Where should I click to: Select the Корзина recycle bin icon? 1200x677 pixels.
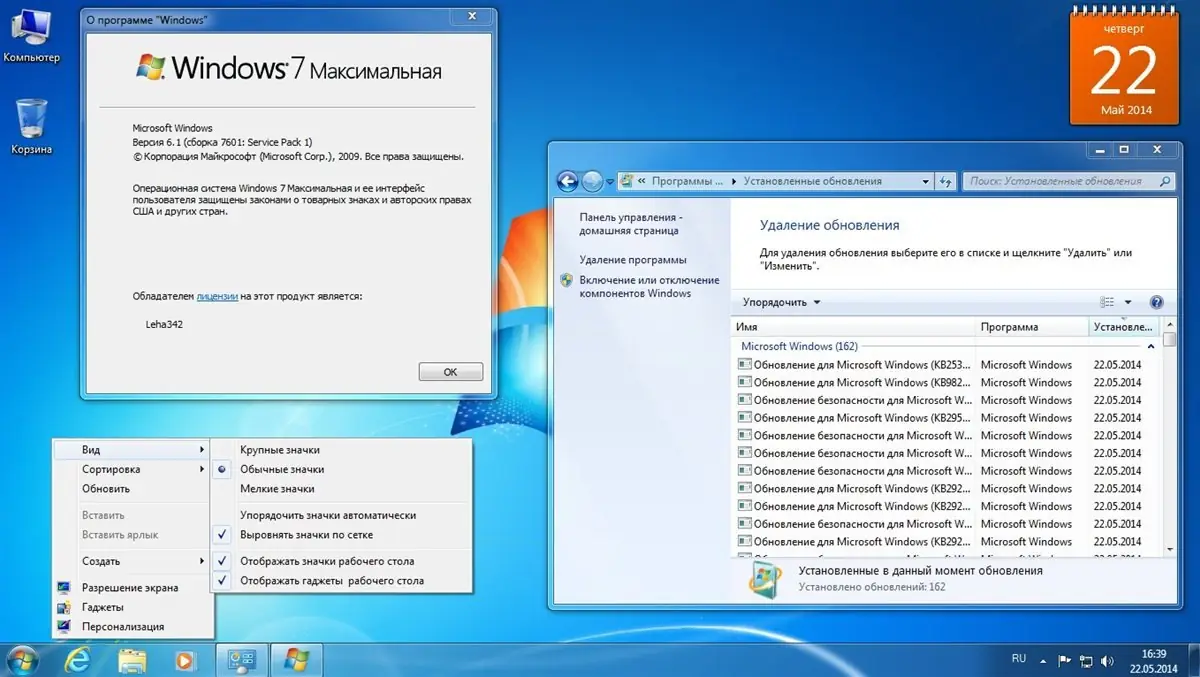(31, 126)
